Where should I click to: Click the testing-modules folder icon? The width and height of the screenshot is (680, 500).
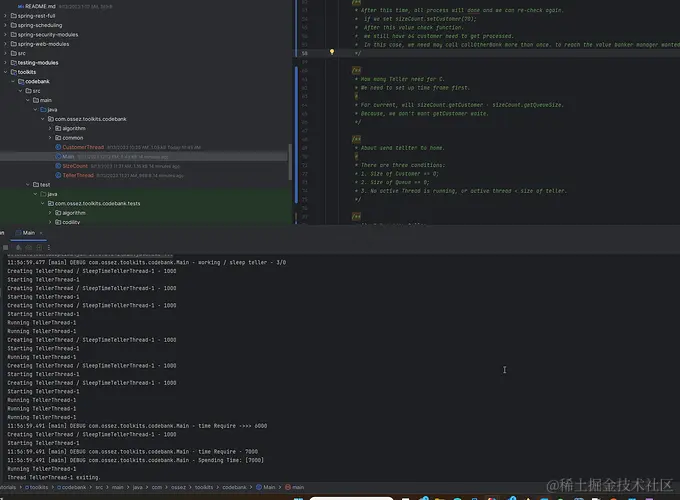pyautogui.click(x=14, y=63)
